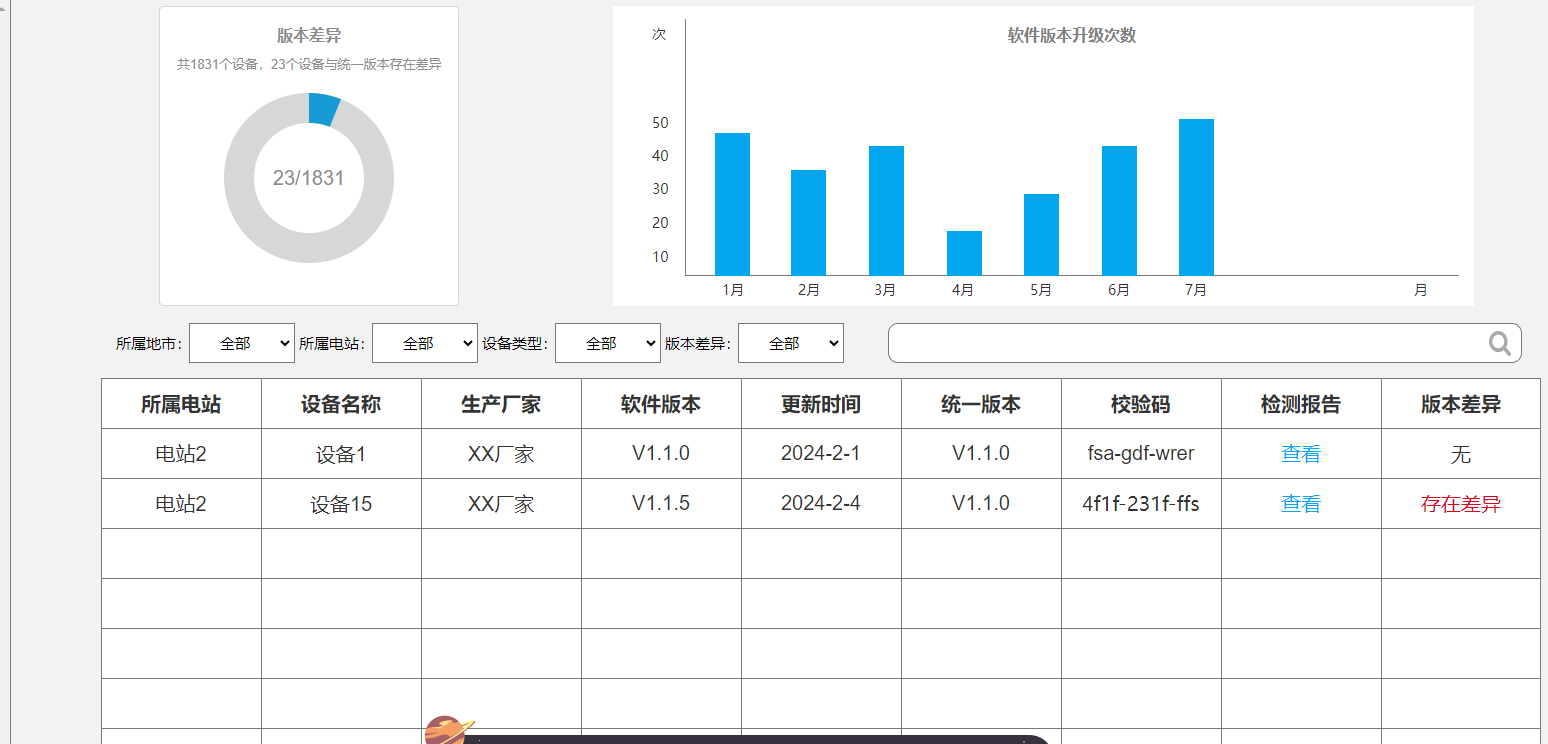
Task: Open the 所属地市 dropdown
Action: (242, 343)
